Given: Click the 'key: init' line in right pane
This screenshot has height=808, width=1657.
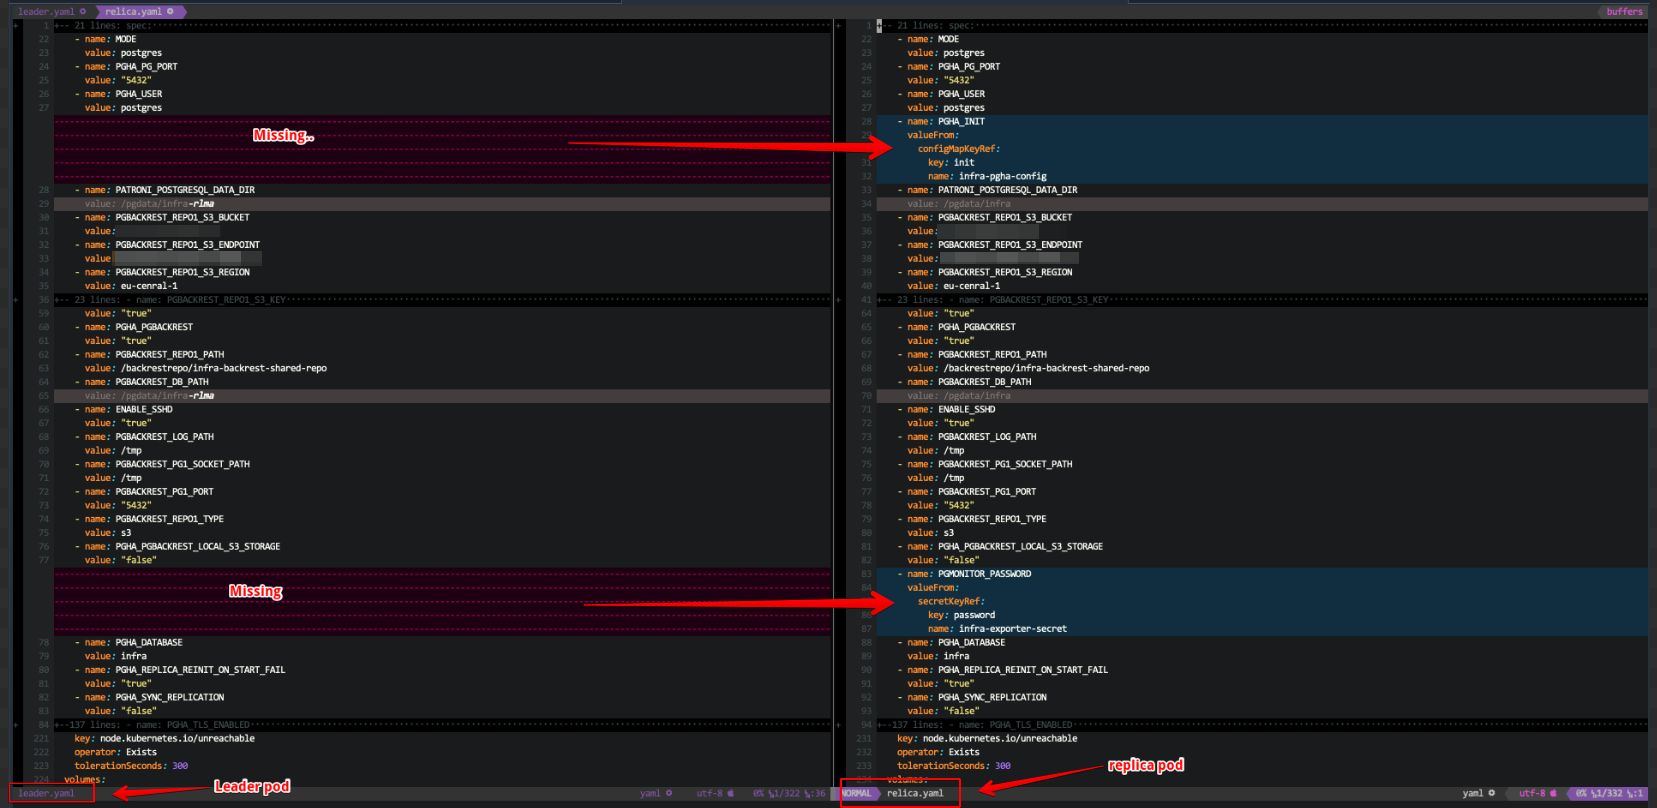Looking at the screenshot, I should coord(950,163).
